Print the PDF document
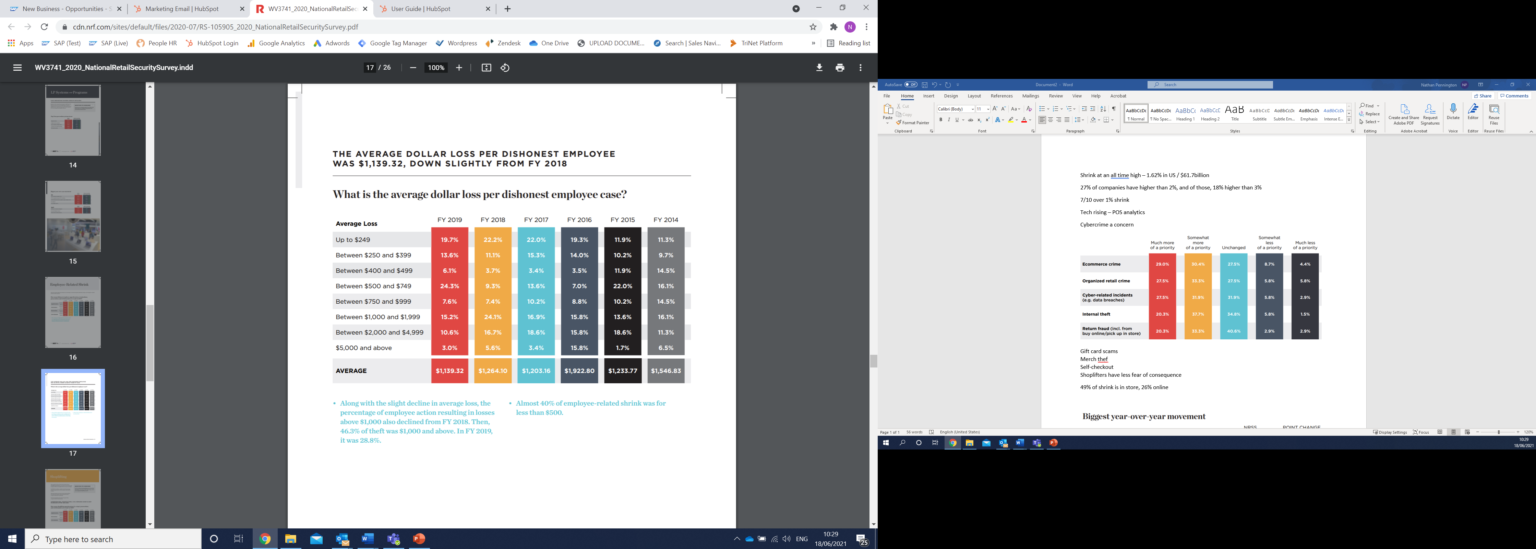Screen dimensions: 1536x549 pyautogui.click(x=840, y=67)
